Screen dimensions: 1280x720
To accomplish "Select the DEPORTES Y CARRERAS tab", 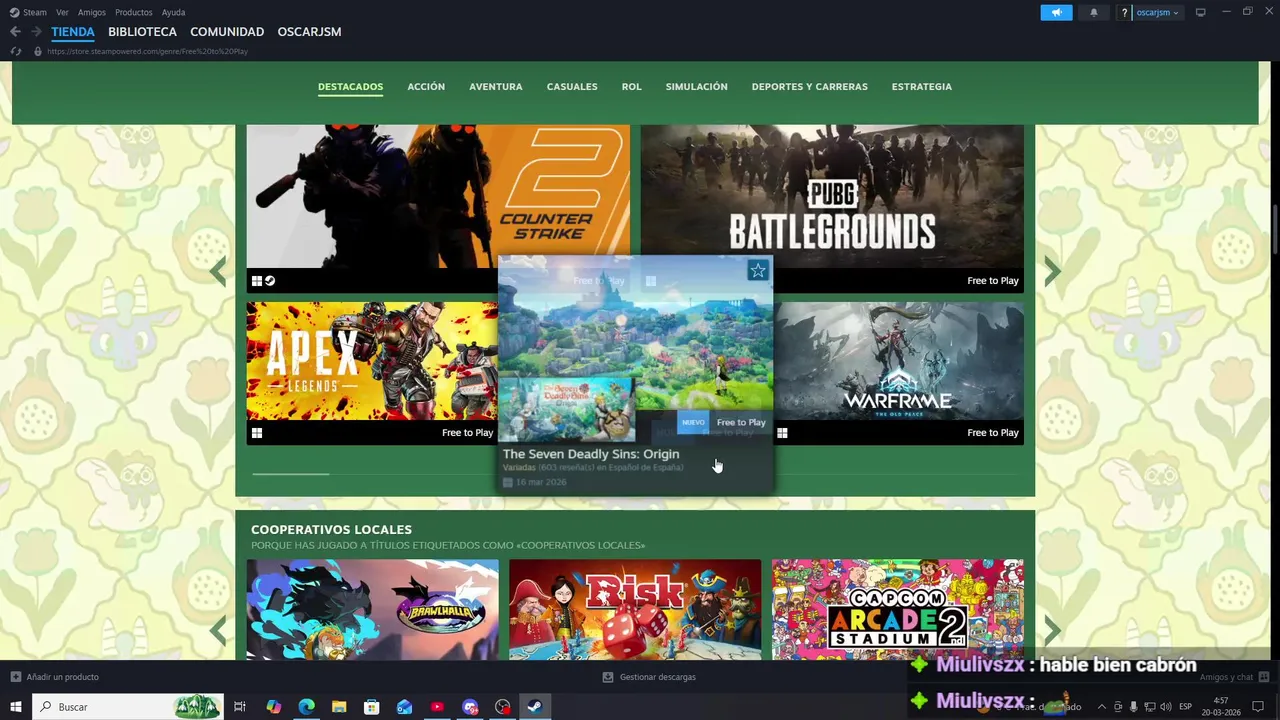I will [809, 87].
